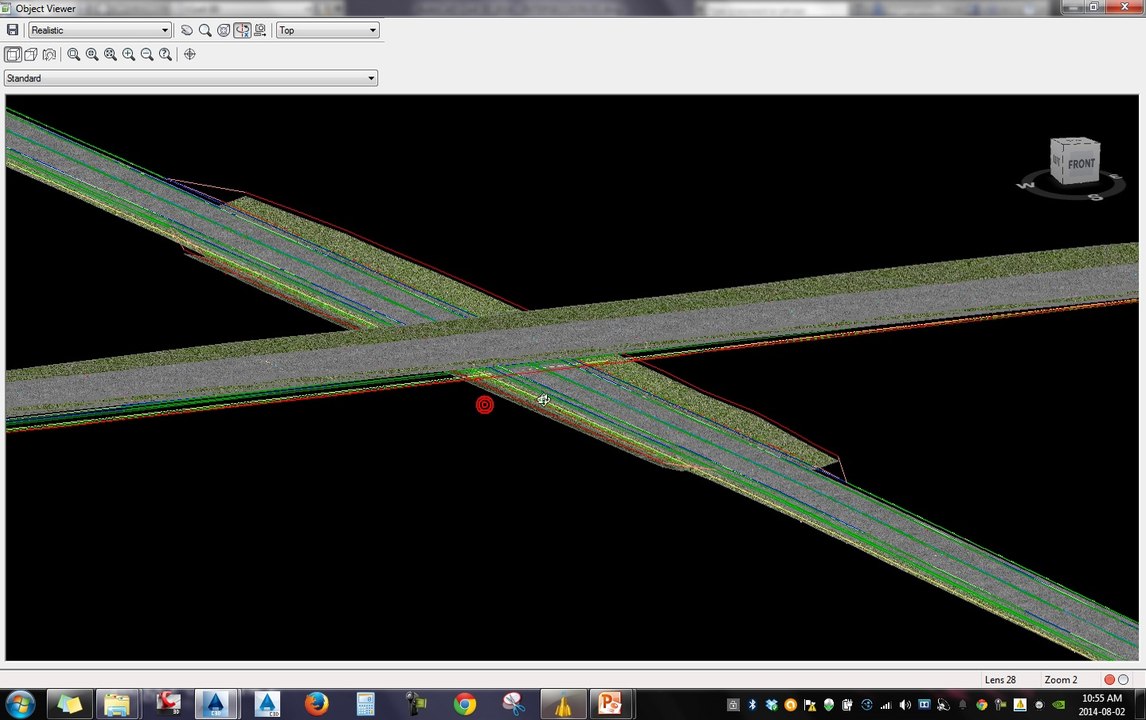Screen dimensions: 1146x720
Task: Click the Bluetooth tray icon
Action: tap(752, 705)
